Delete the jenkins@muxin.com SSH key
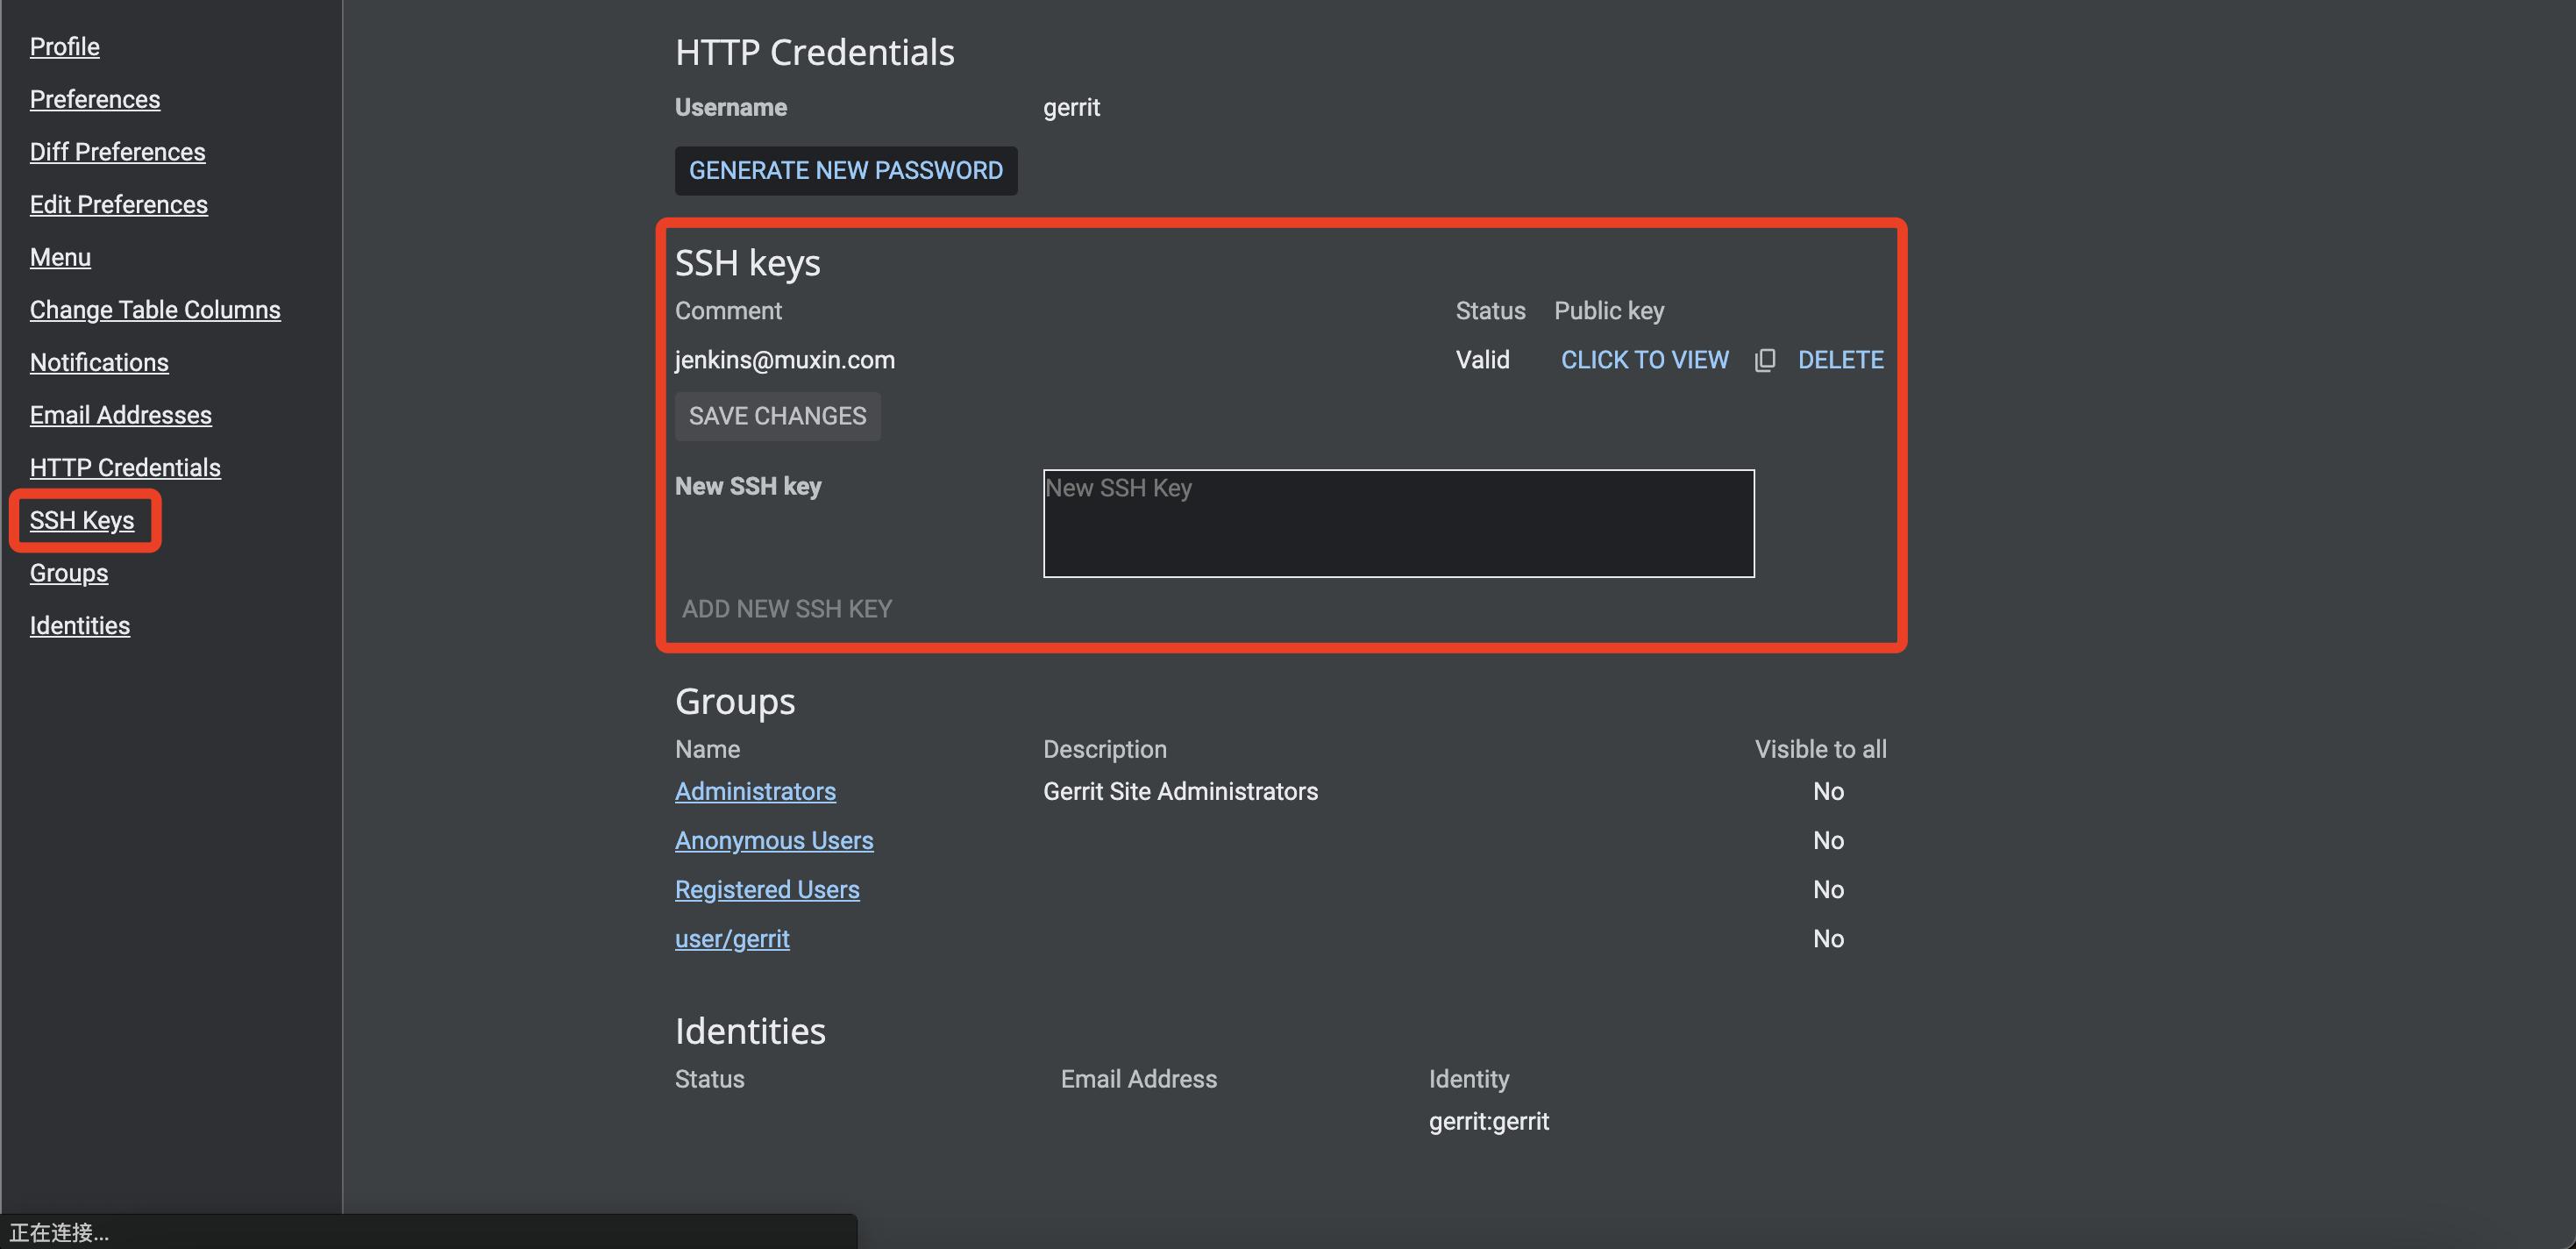This screenshot has height=1249, width=2576. point(1840,360)
